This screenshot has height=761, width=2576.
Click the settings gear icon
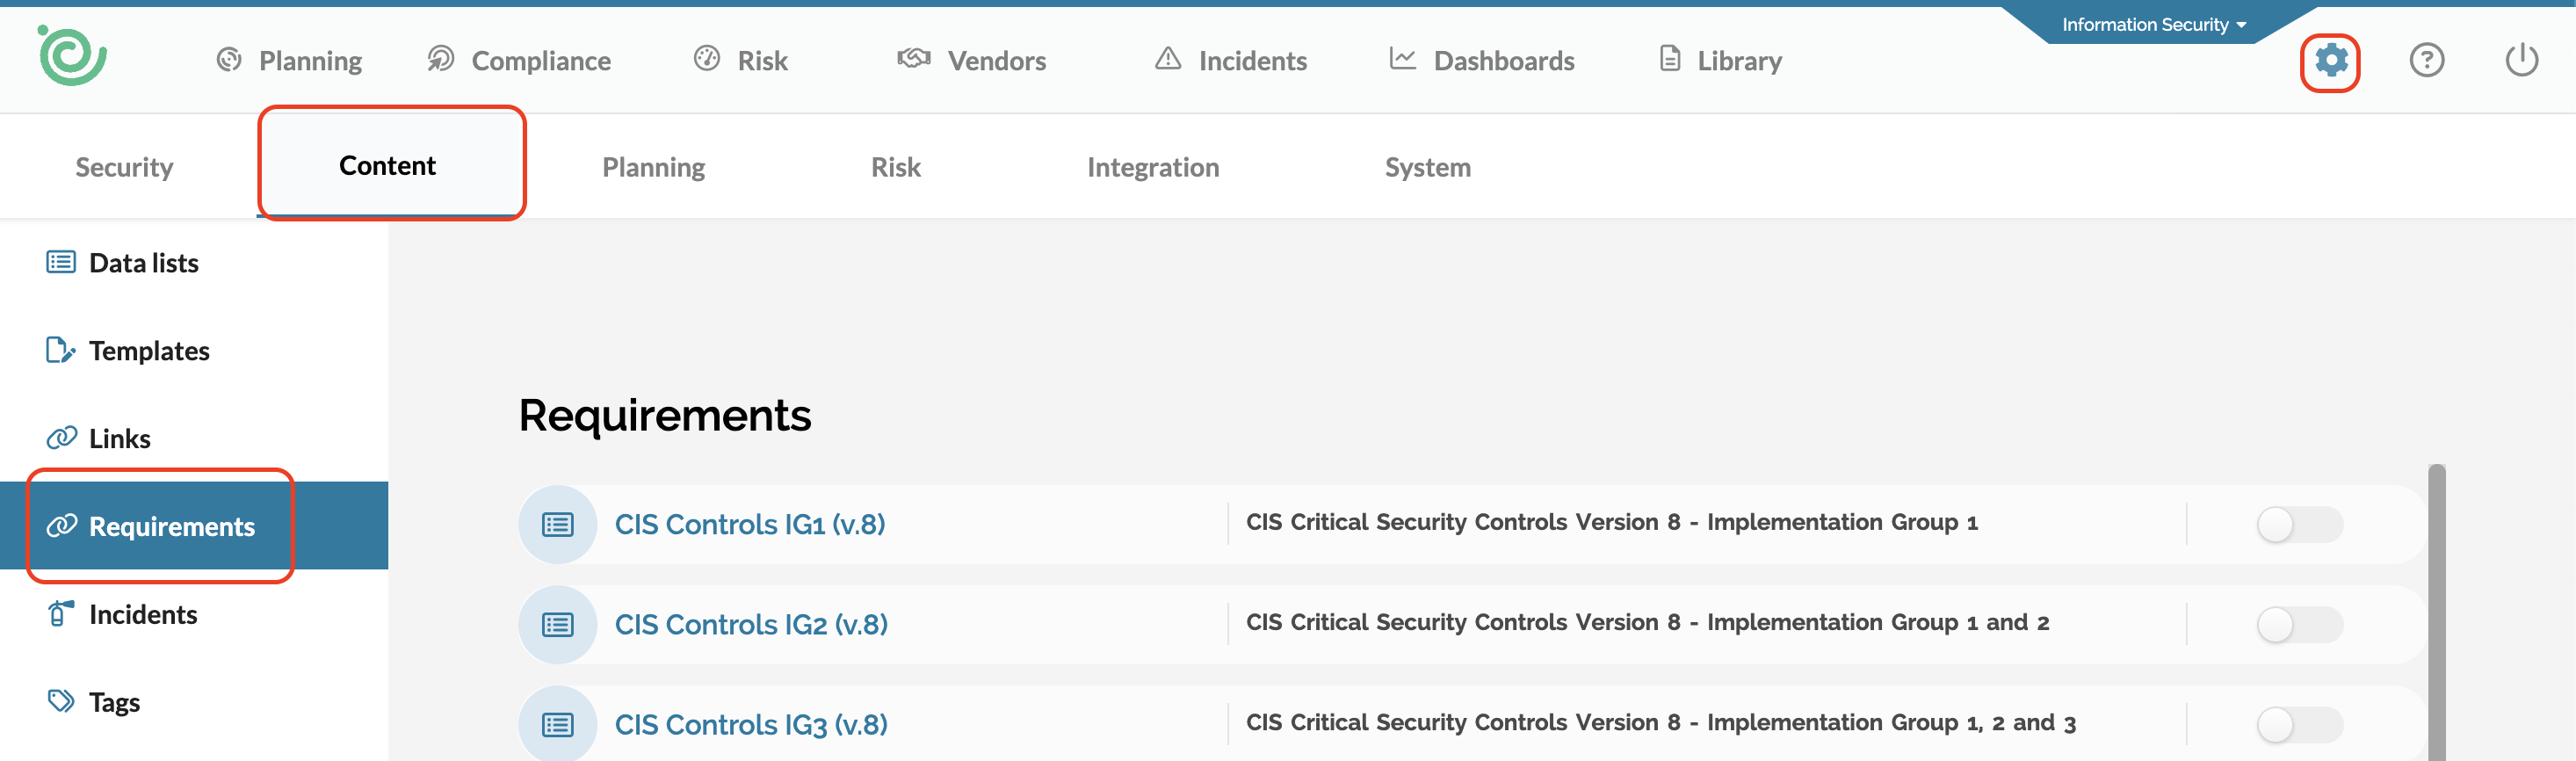click(2330, 61)
